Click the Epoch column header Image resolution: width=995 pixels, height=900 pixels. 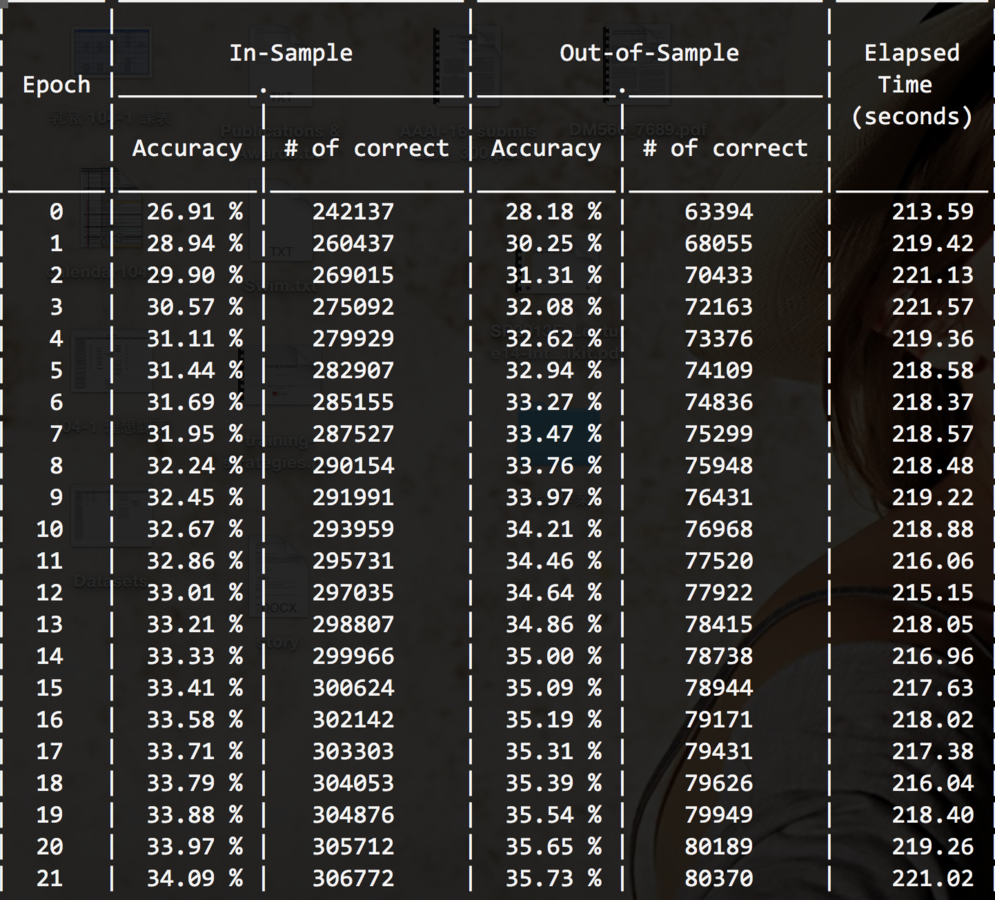tap(56, 85)
